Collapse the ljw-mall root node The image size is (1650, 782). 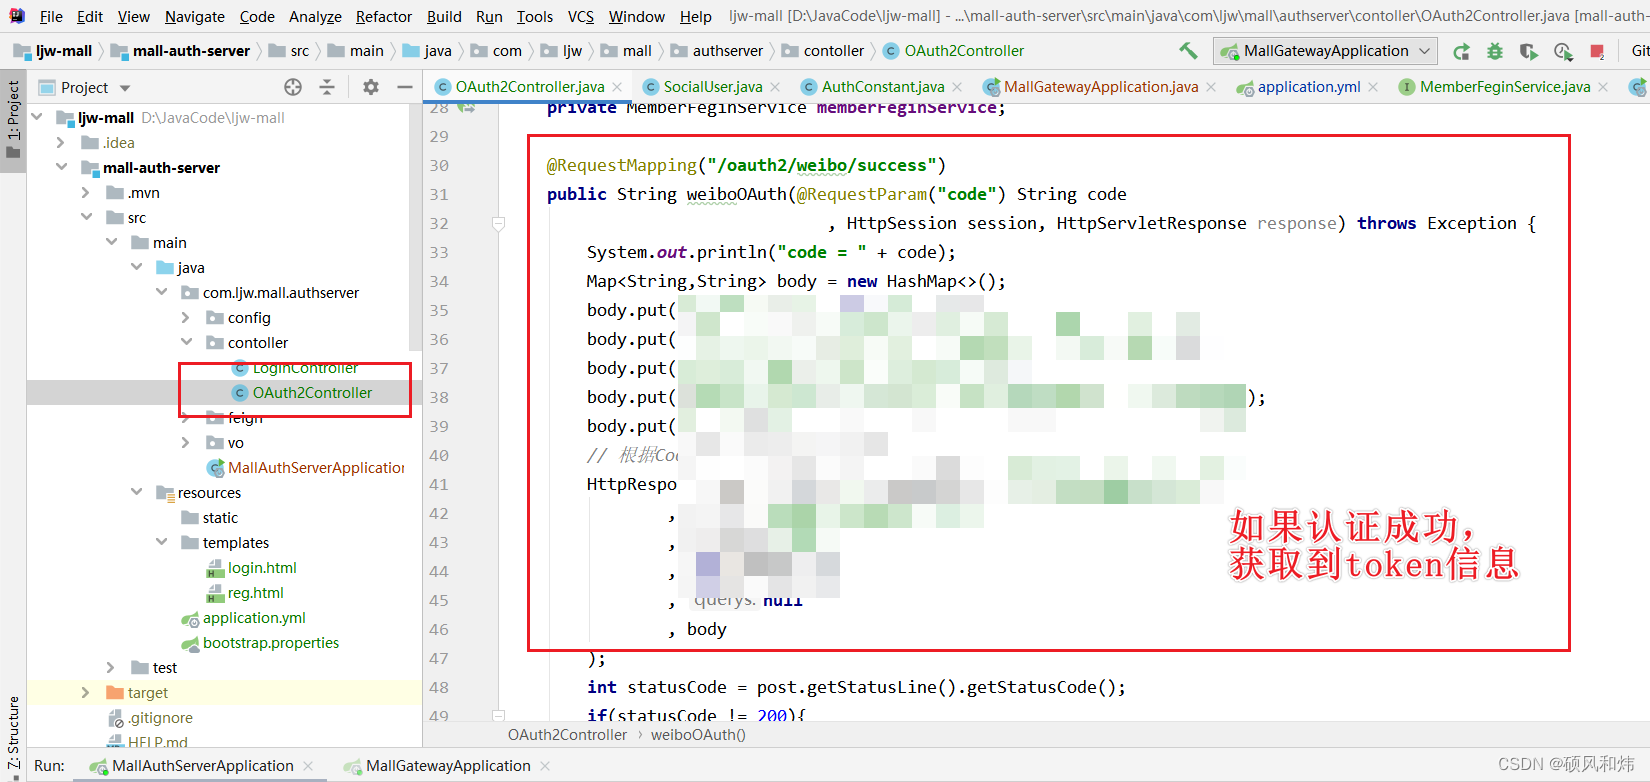click(37, 117)
